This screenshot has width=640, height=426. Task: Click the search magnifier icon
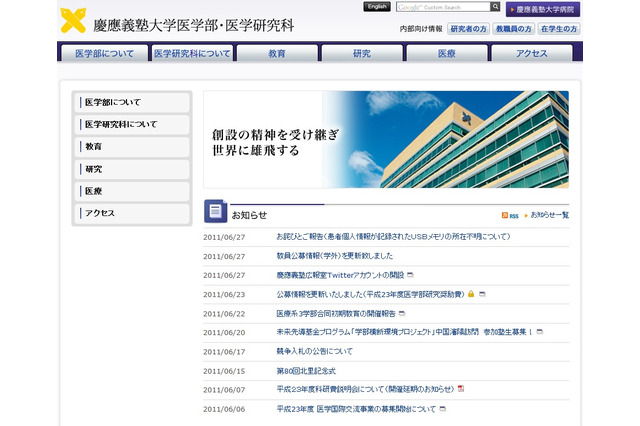coord(494,8)
